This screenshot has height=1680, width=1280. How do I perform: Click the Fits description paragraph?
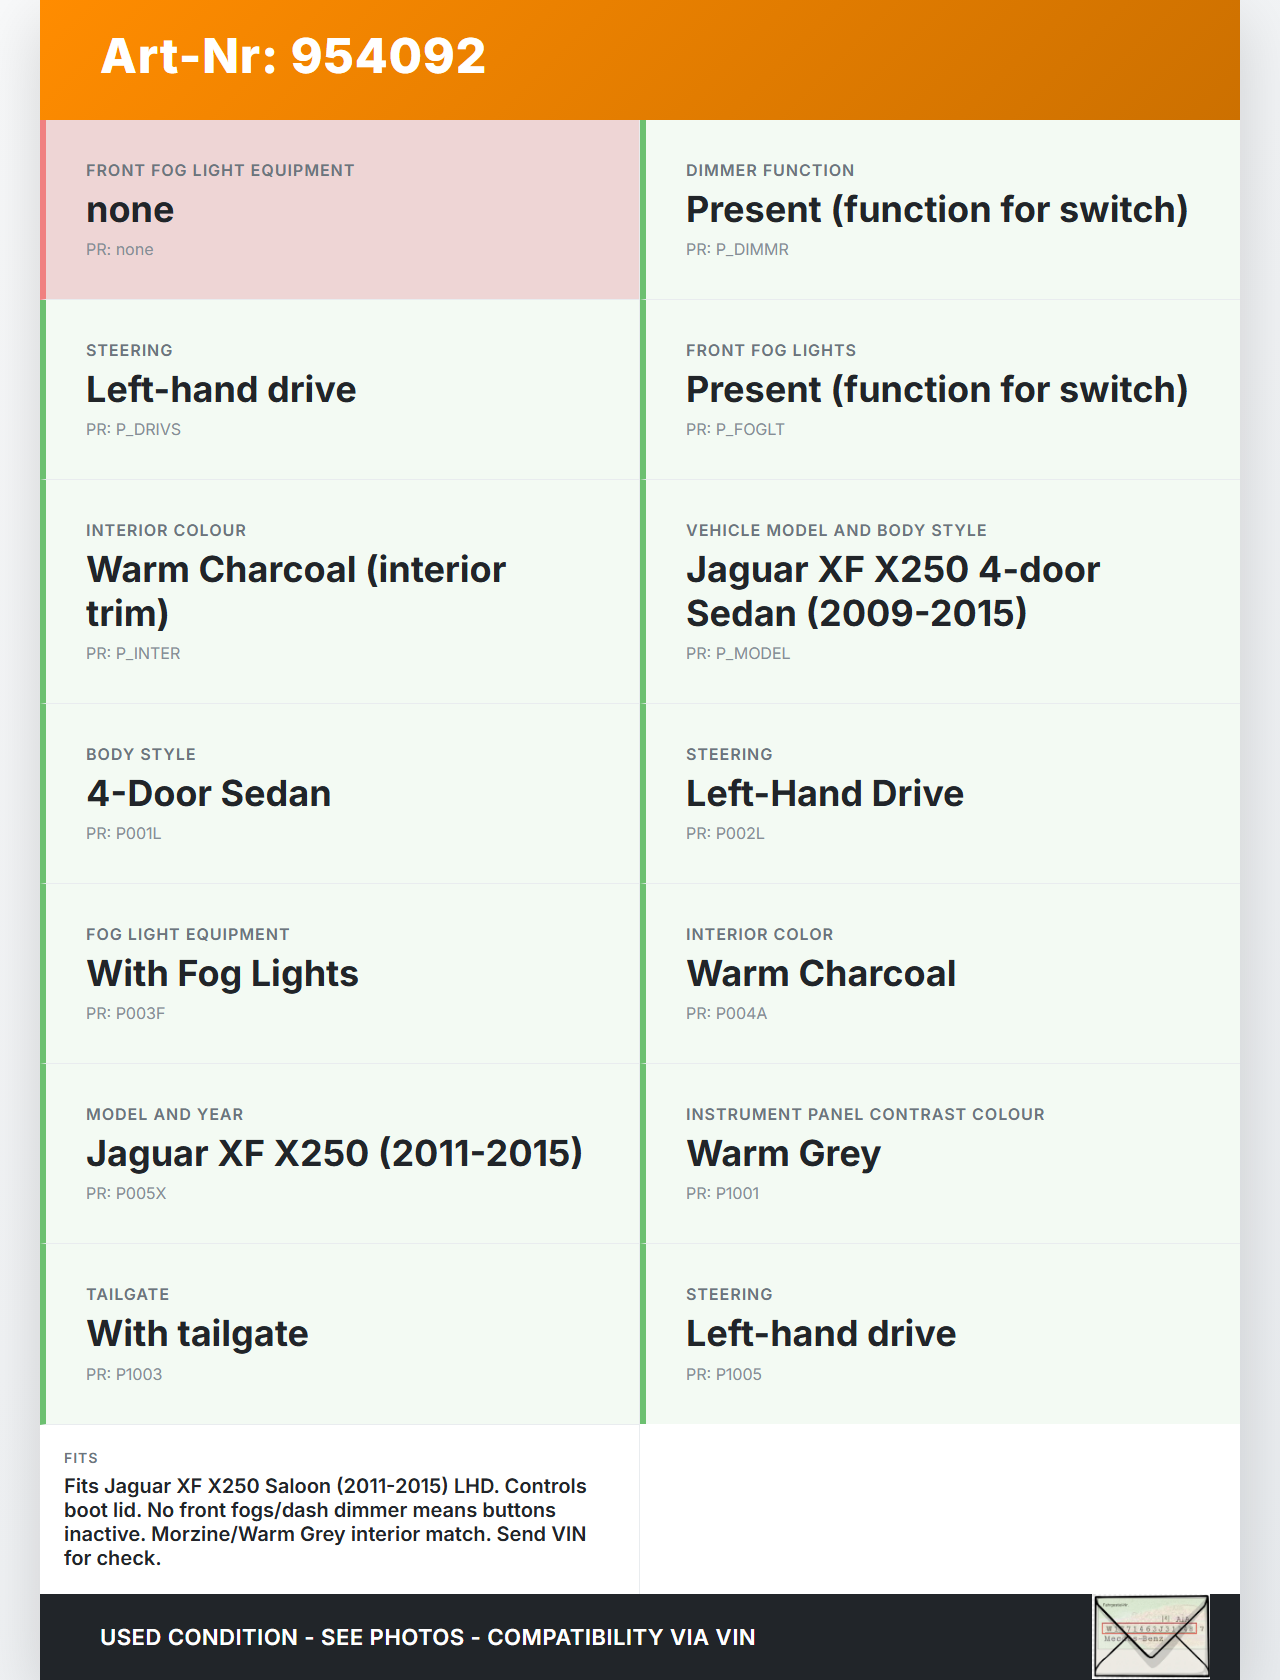pos(326,1521)
